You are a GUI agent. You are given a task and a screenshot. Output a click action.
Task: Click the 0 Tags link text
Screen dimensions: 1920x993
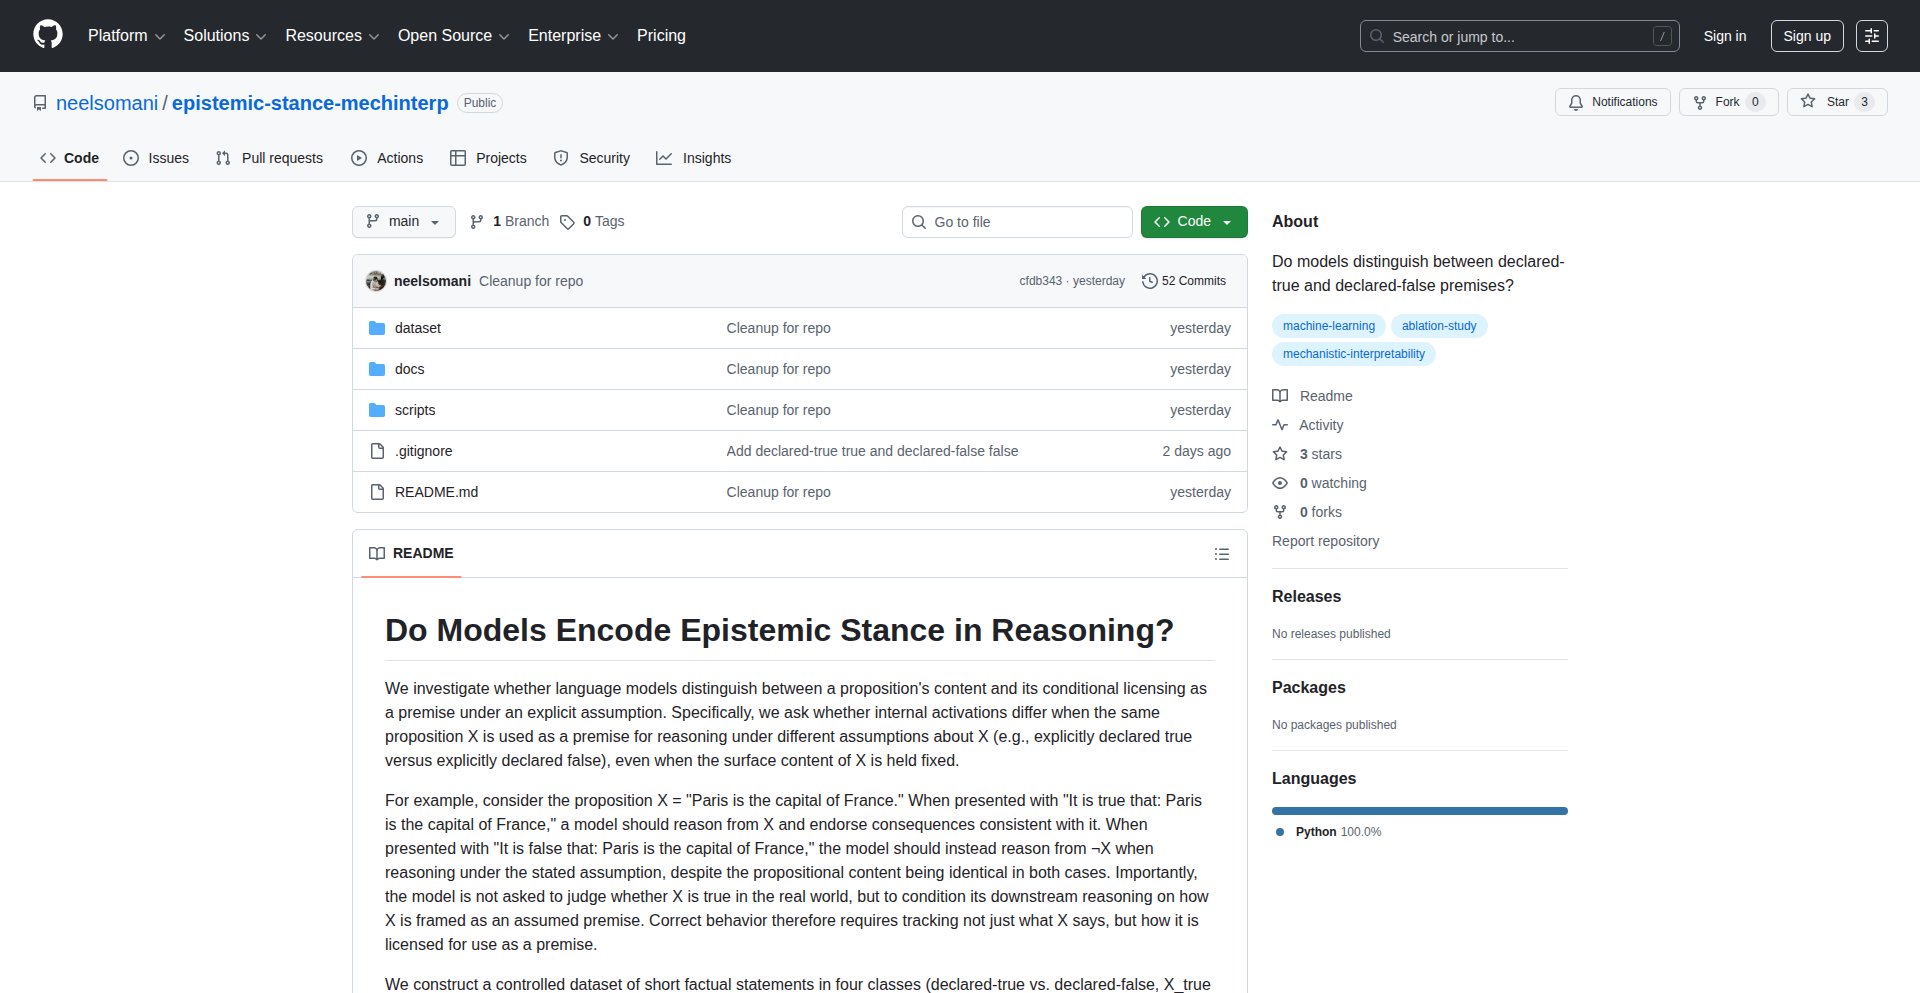[603, 222]
